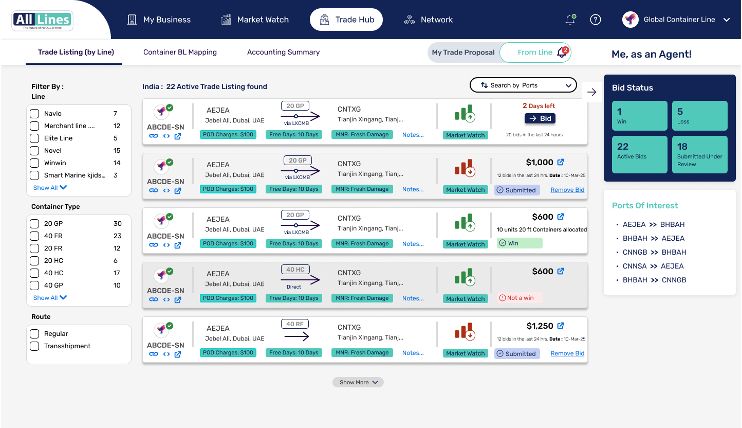Image resolution: width=742 pixels, height=428 pixels.
Task: Click the My Business building icon
Action: pos(132,19)
